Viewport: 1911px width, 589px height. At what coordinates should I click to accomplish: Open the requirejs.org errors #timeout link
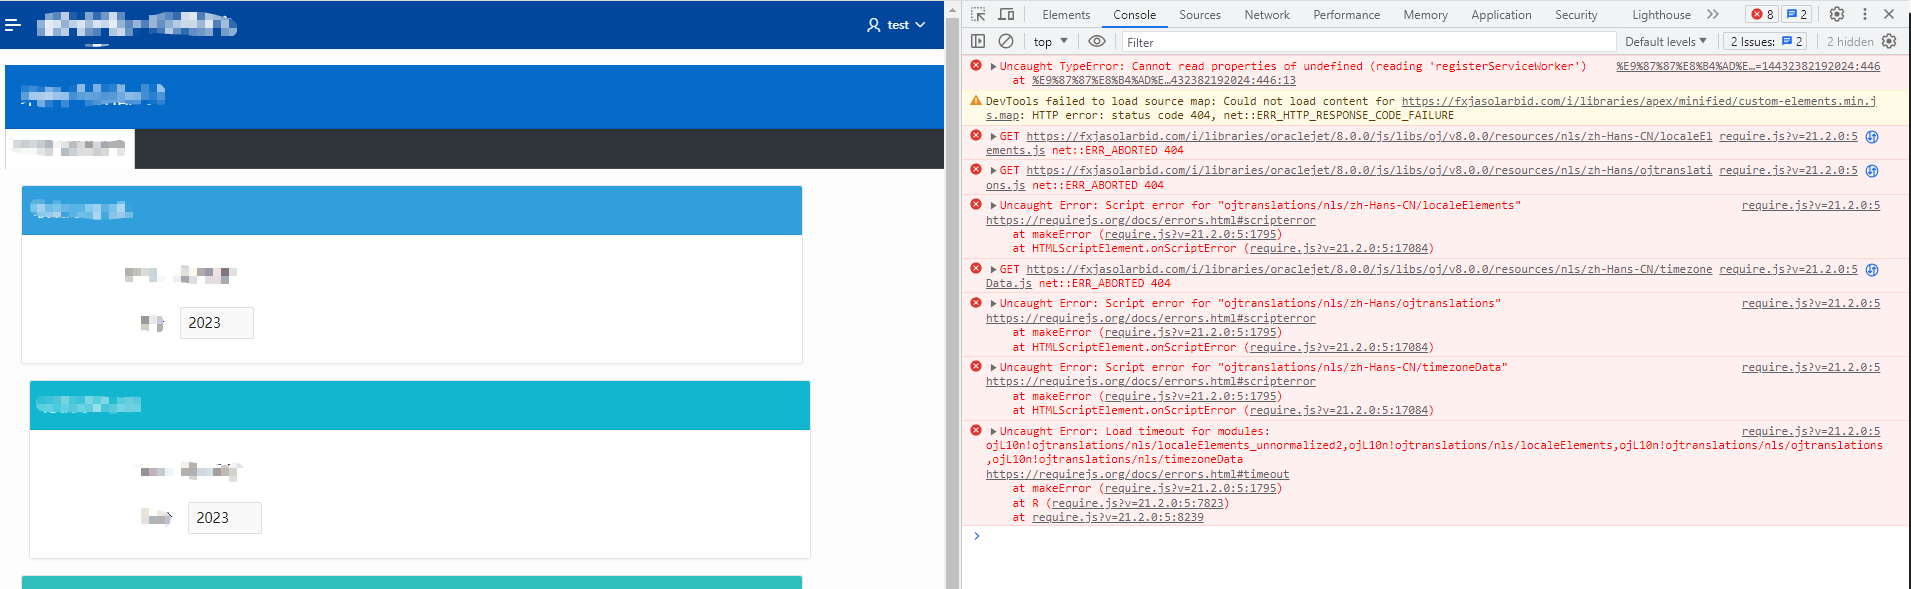1137,474
